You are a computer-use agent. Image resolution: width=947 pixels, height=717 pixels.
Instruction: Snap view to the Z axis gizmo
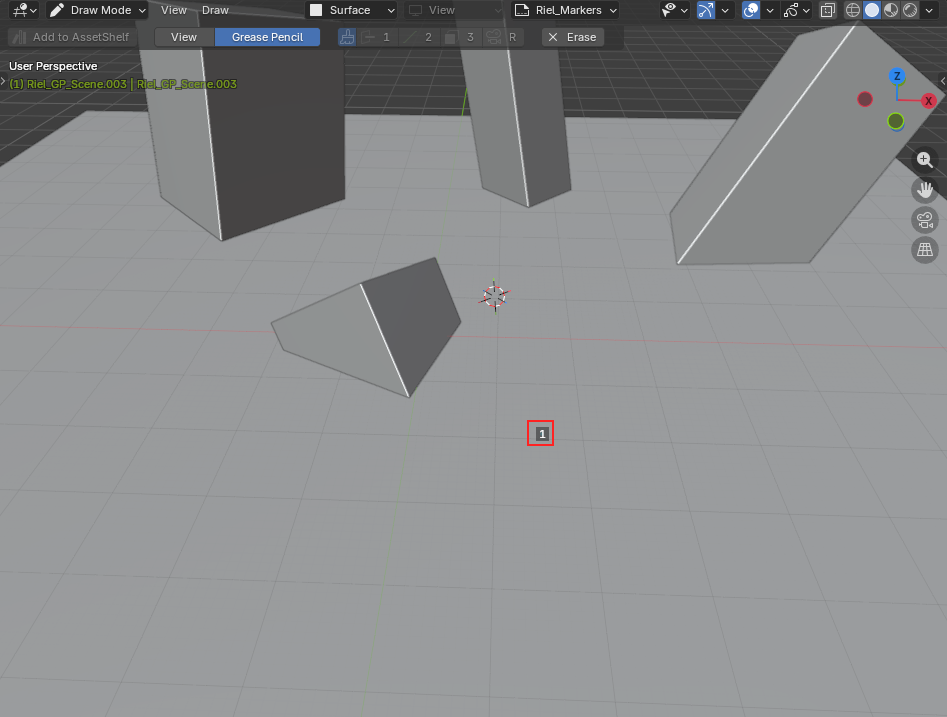click(897, 76)
